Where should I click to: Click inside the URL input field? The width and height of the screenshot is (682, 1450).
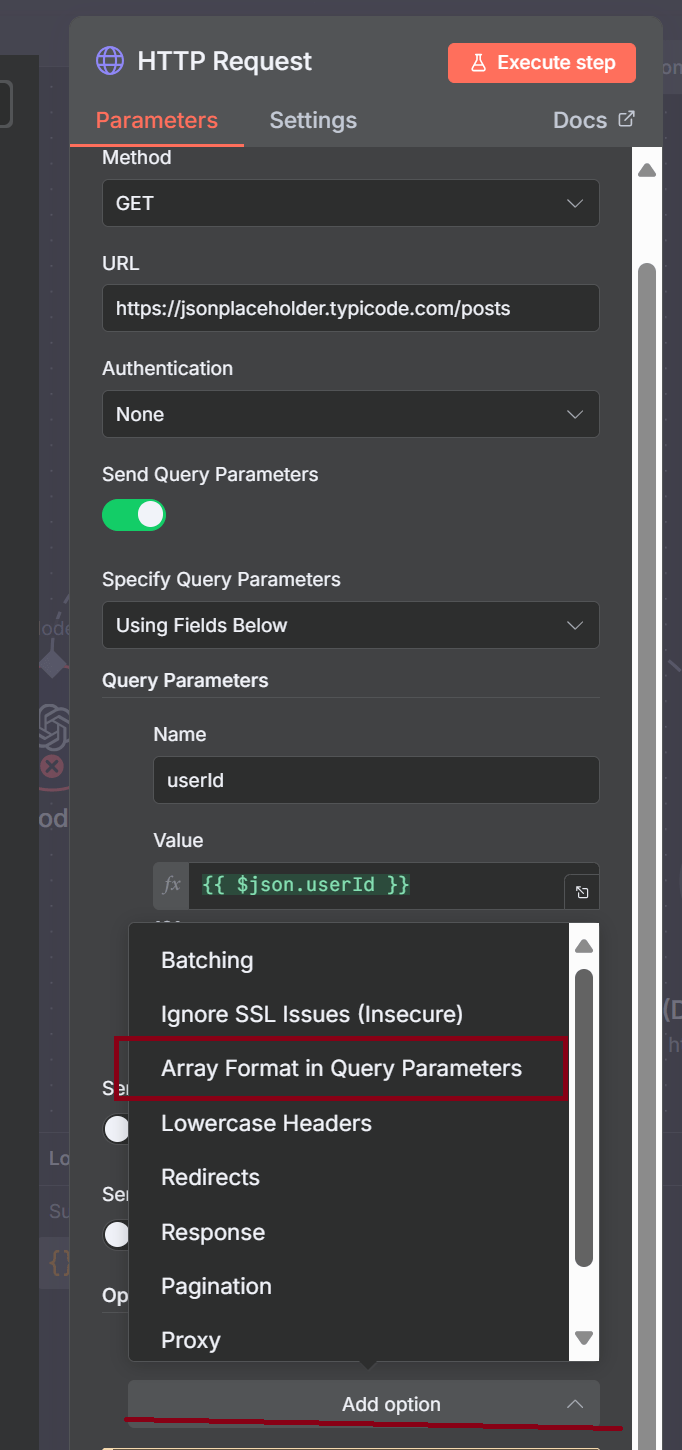(350, 308)
